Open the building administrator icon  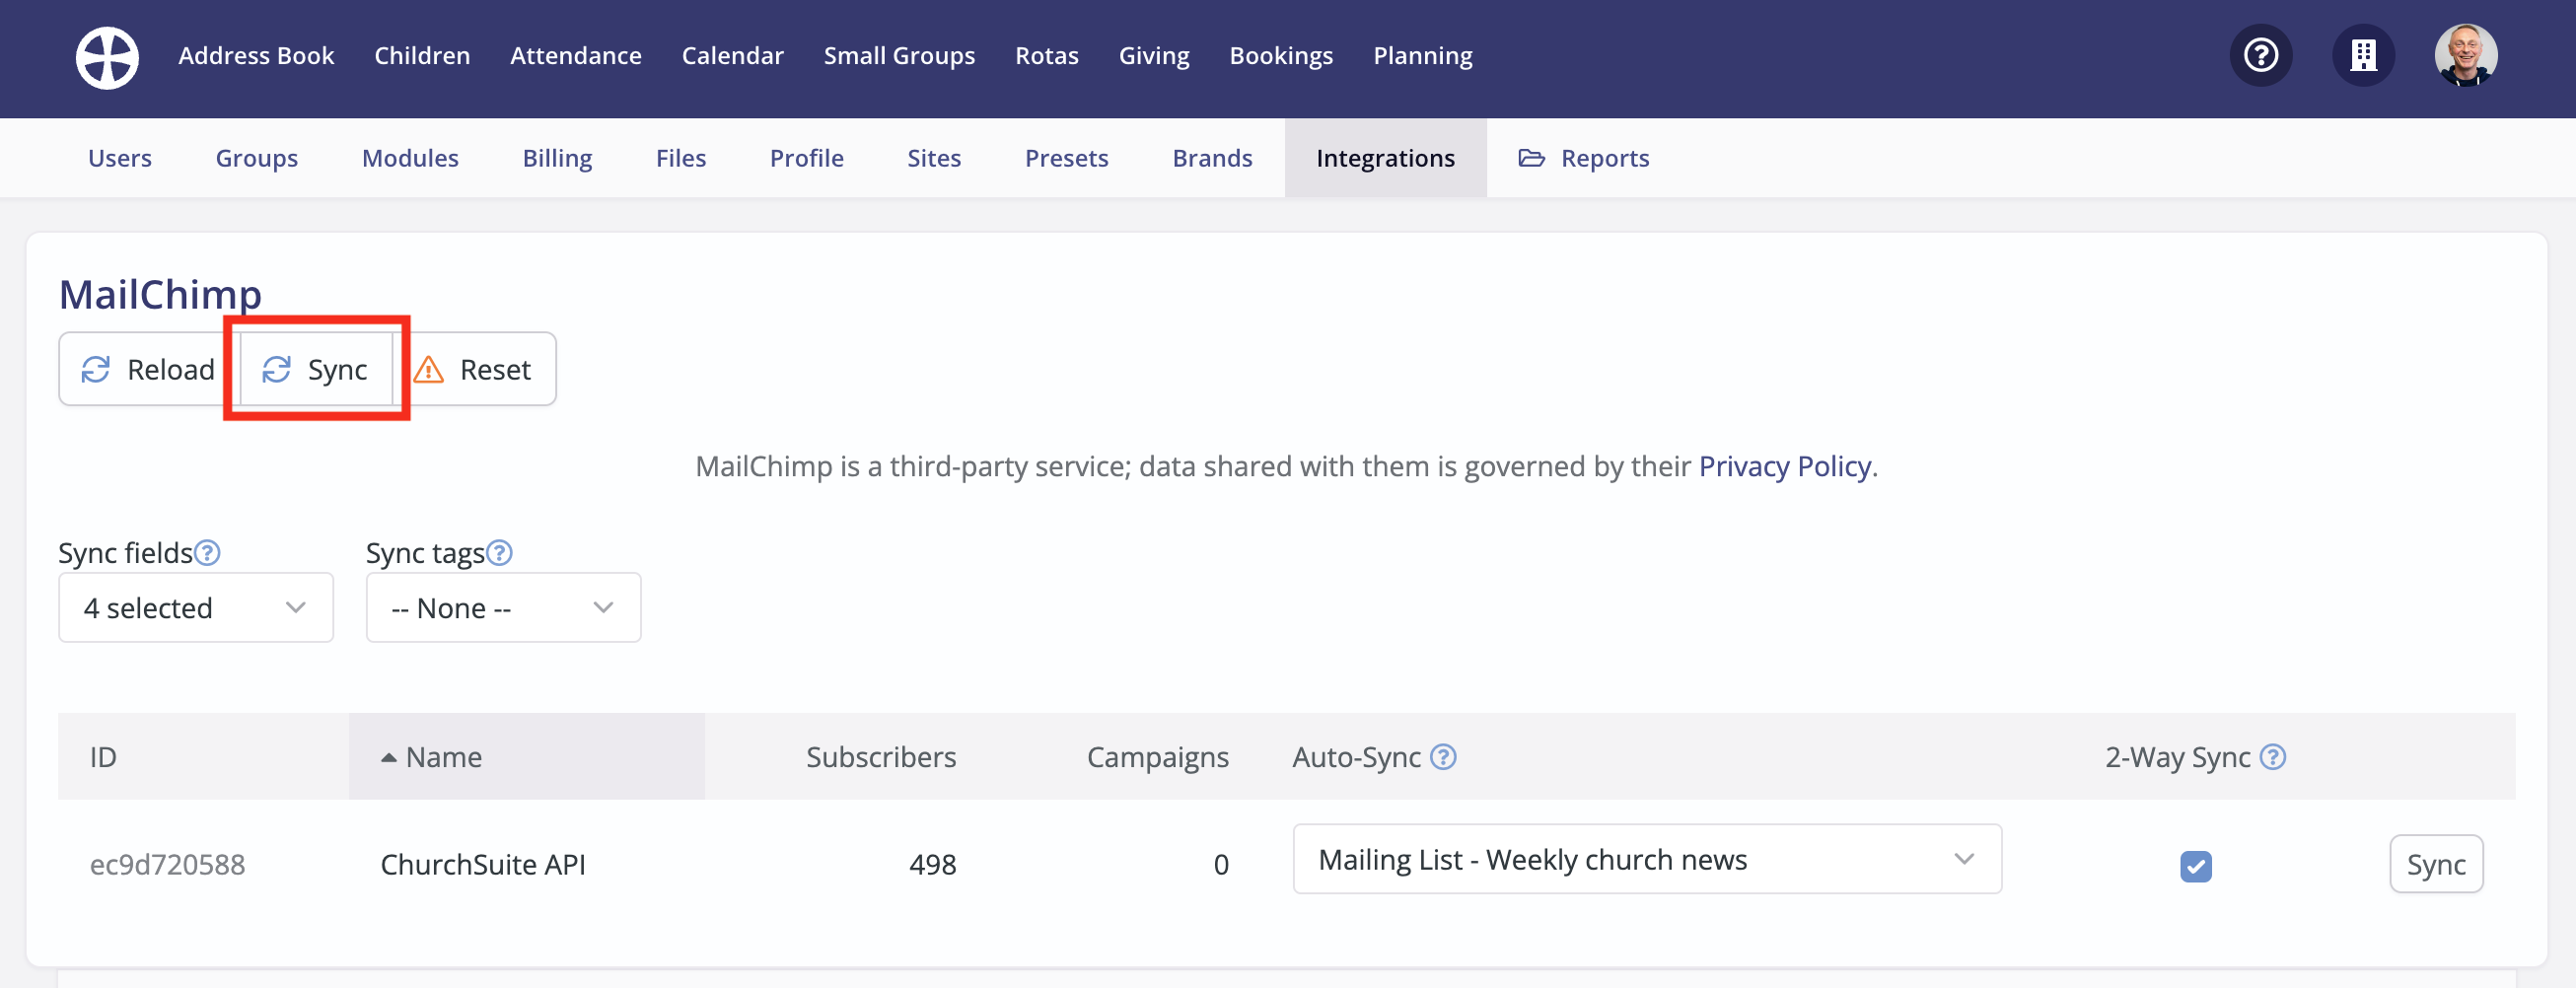tap(2363, 55)
